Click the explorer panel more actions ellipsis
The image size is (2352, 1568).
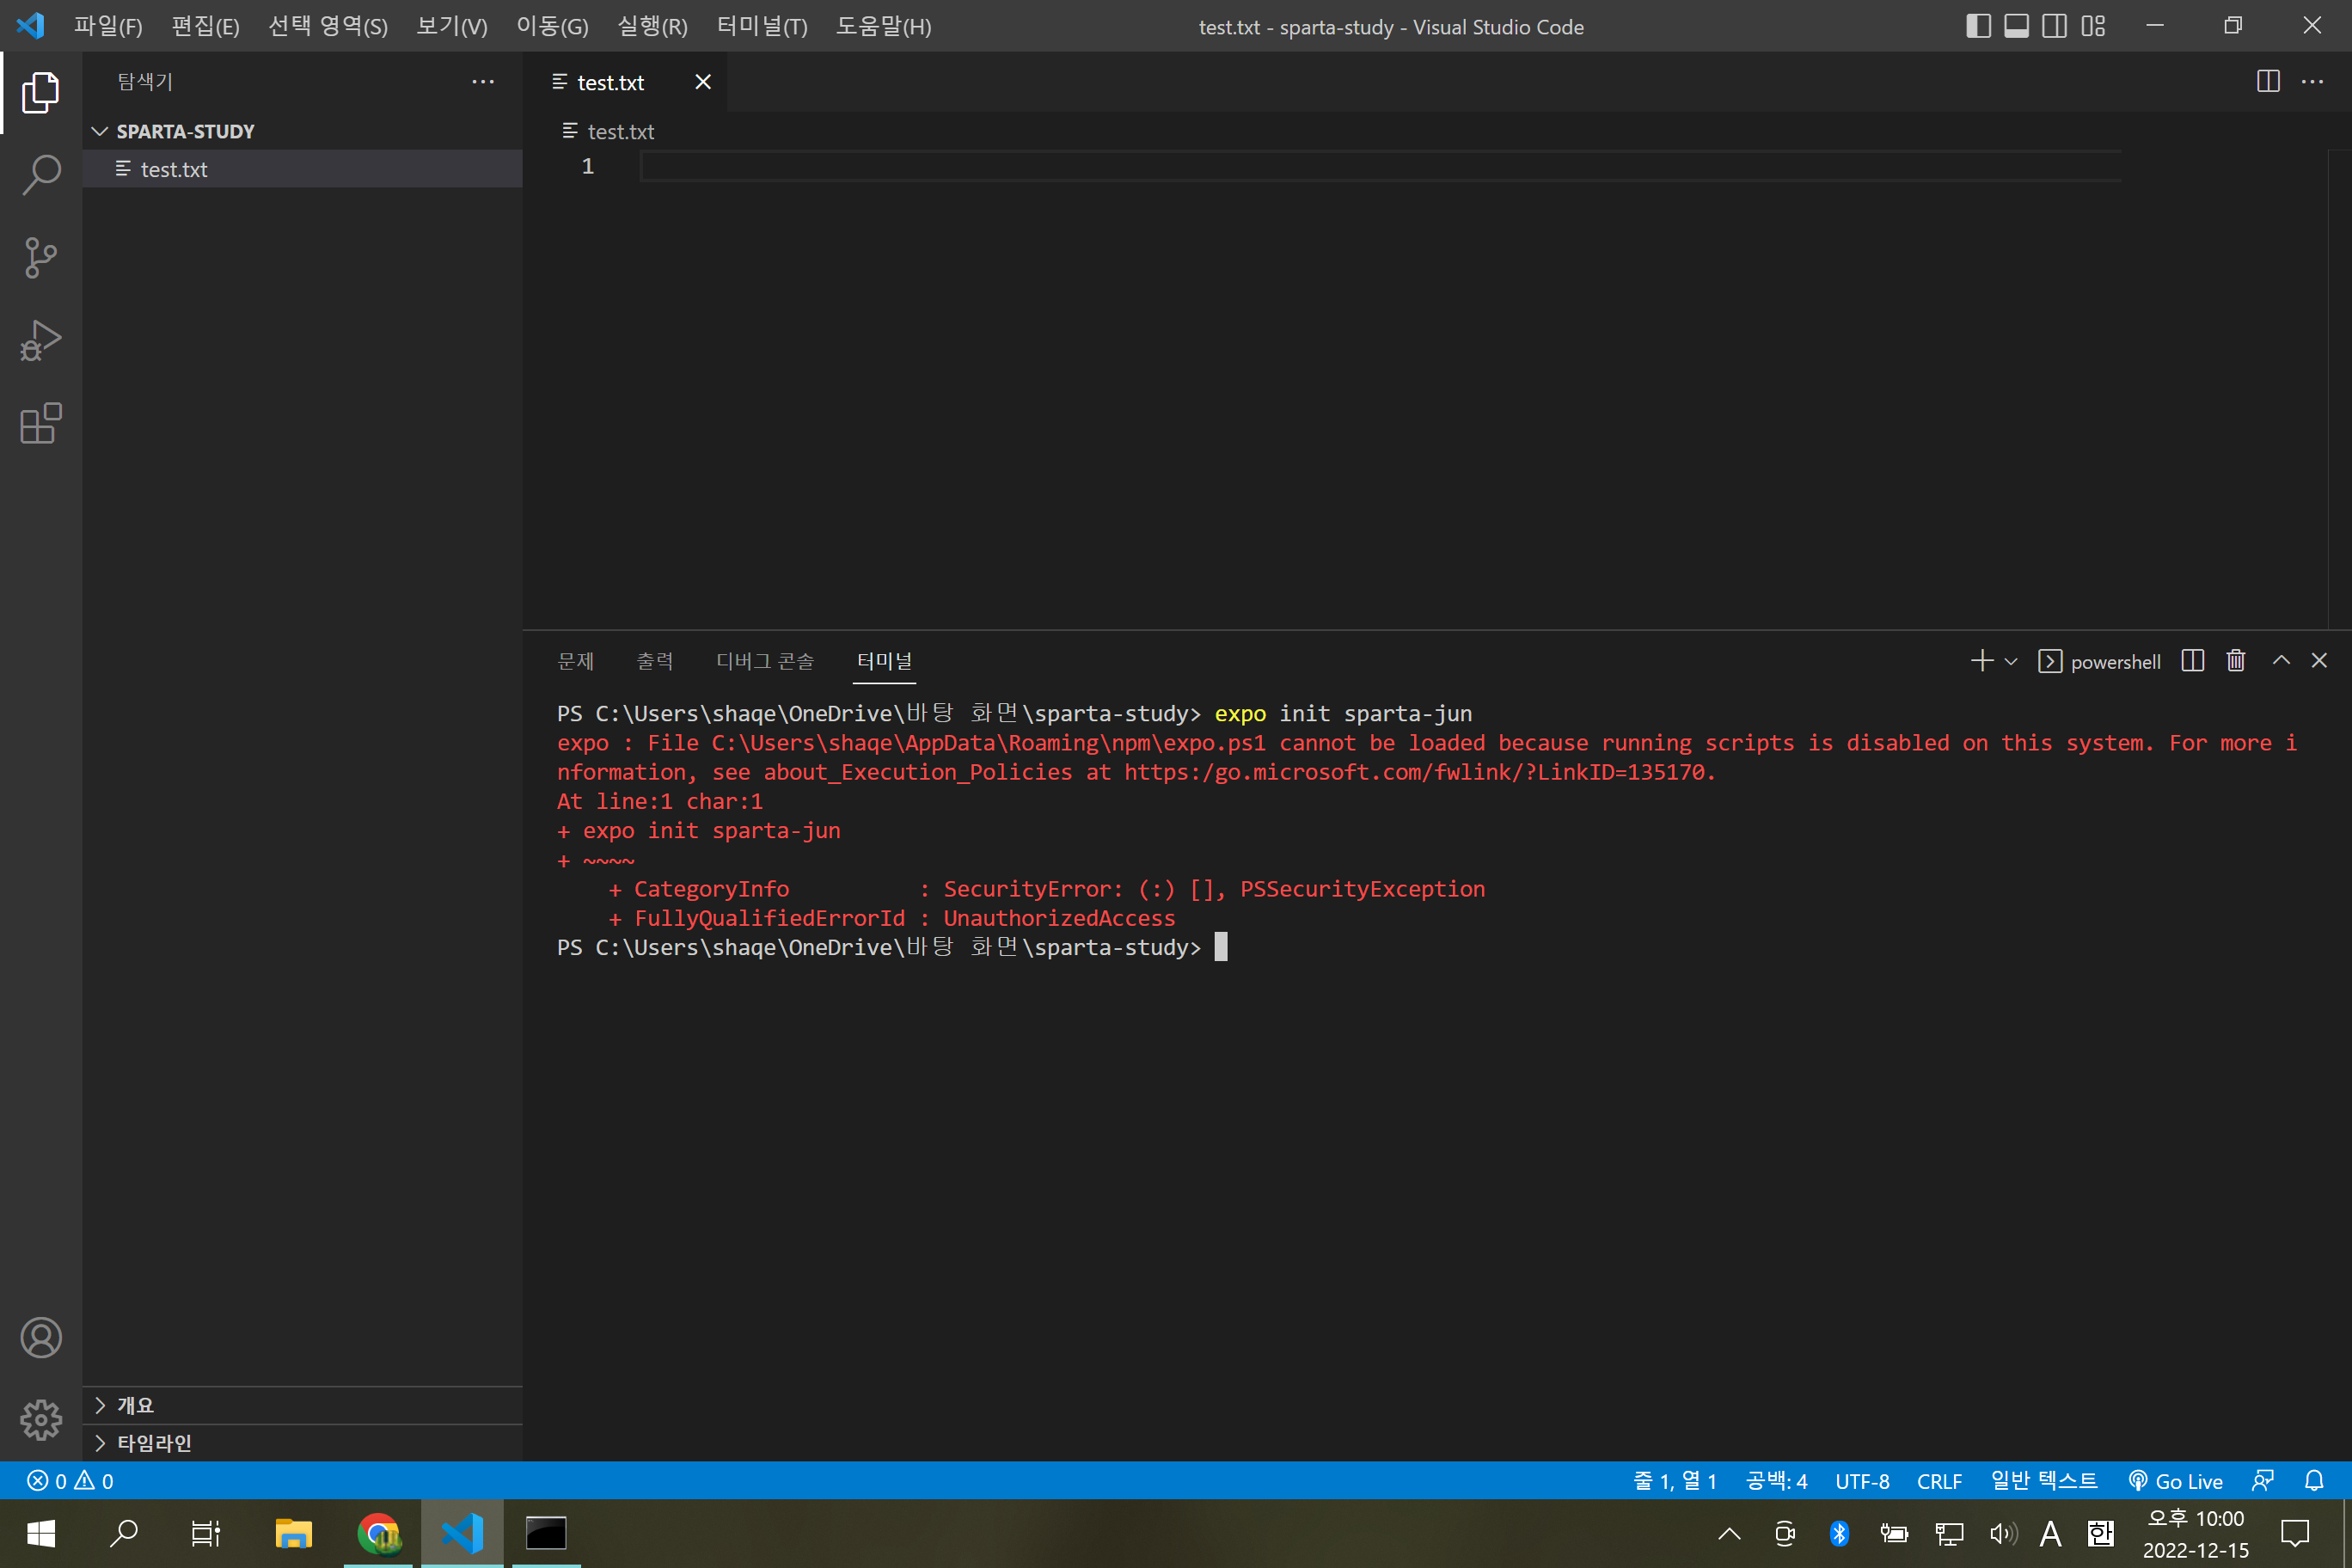[483, 82]
